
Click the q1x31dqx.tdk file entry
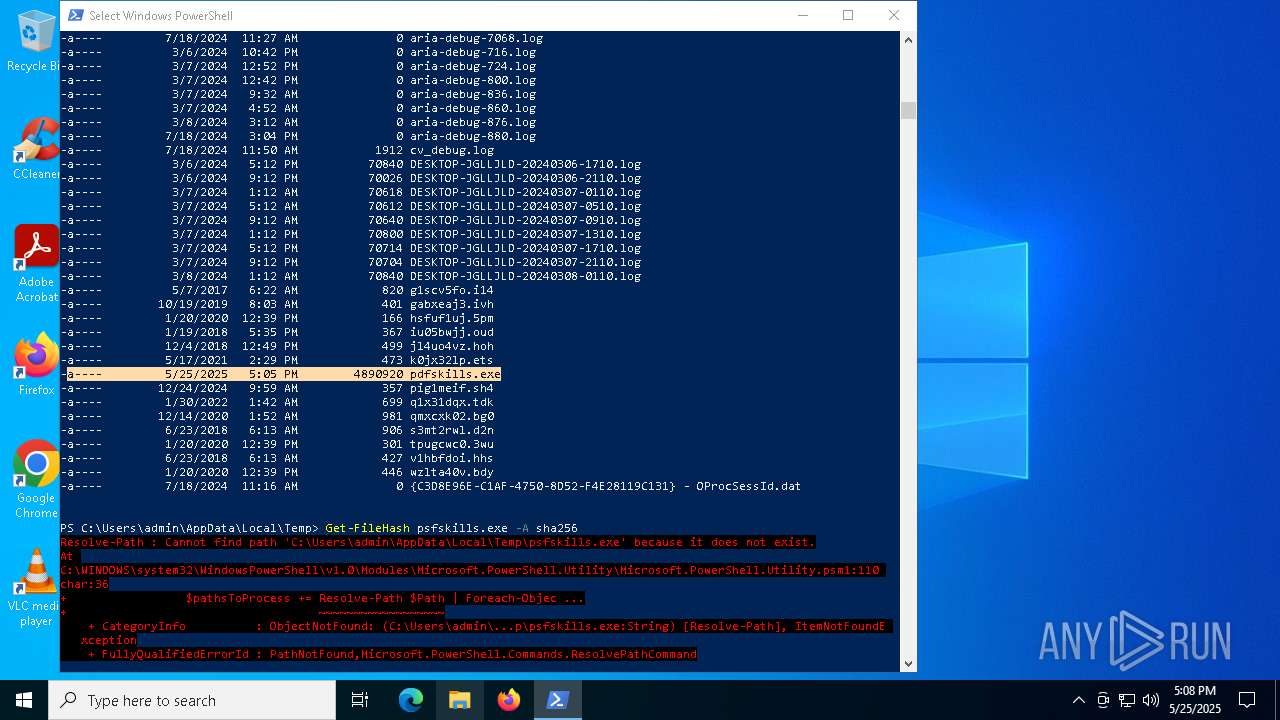click(x=452, y=402)
